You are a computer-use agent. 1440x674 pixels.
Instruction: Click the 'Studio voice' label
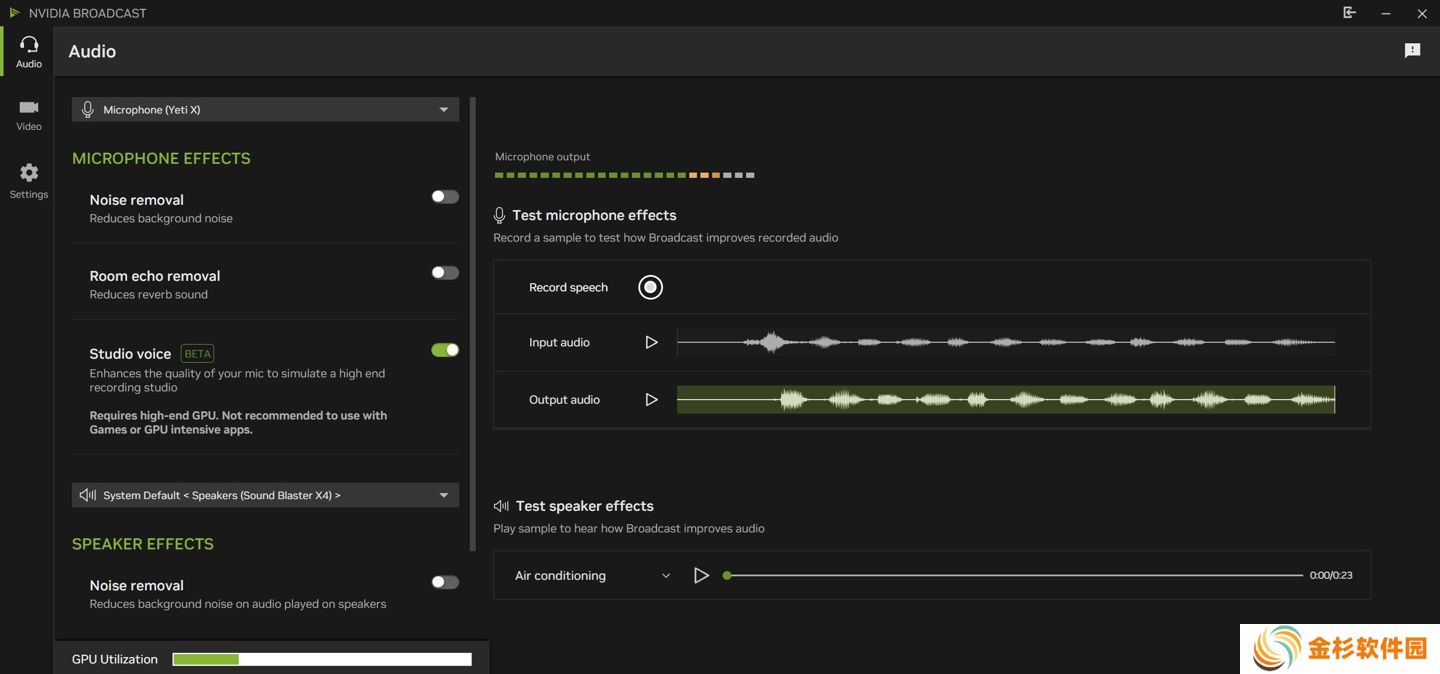(x=130, y=353)
